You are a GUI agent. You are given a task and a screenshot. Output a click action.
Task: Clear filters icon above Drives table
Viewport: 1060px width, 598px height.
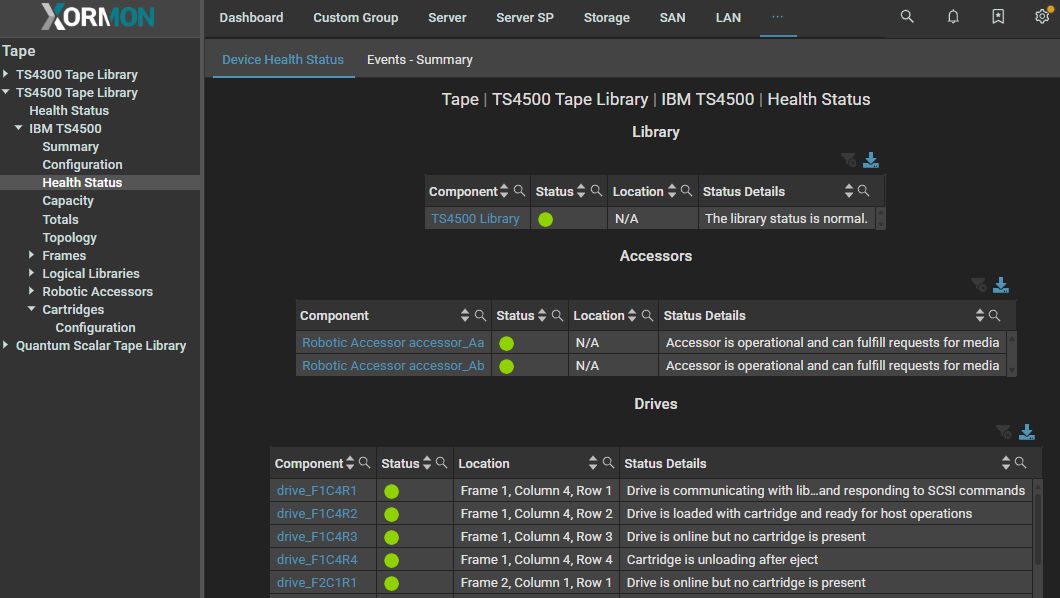[x=1003, y=432]
